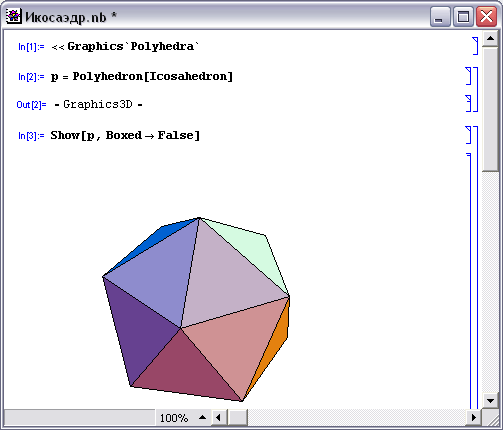
Task: Open the 100% magnification dropdown
Action: point(202,417)
